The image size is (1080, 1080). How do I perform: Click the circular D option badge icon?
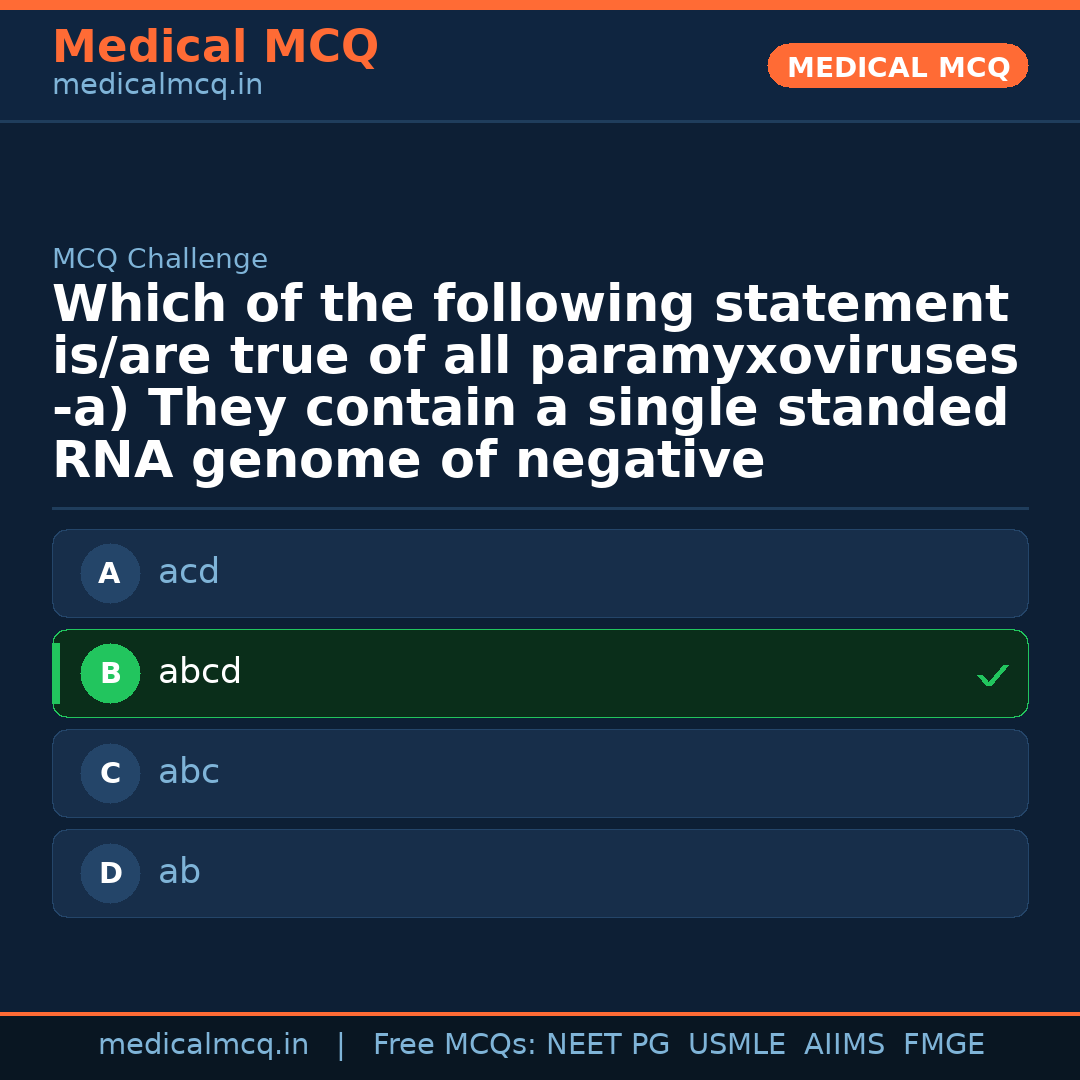tap(110, 873)
